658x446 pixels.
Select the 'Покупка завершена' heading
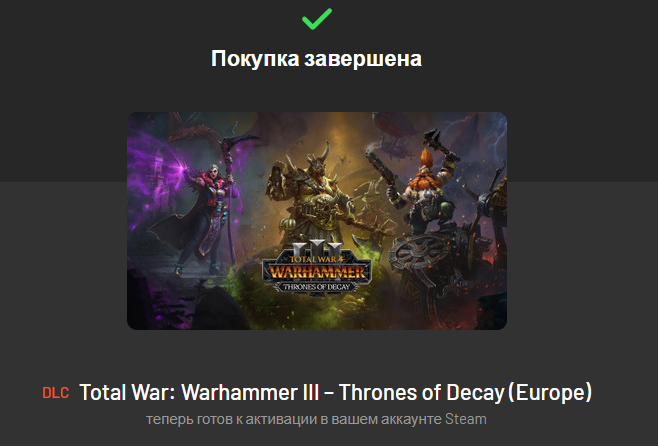[316, 58]
